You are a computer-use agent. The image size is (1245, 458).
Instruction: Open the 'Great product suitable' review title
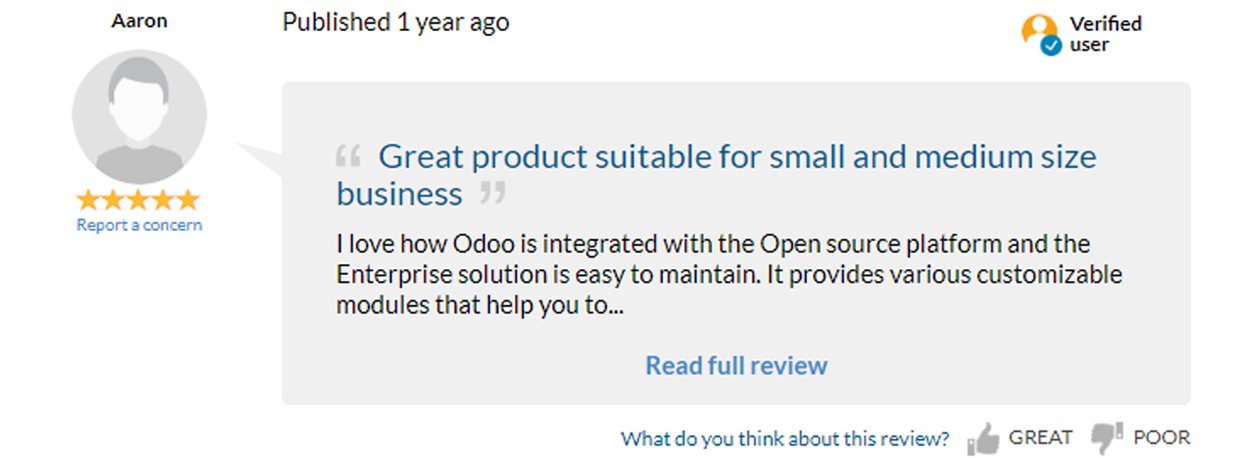click(x=717, y=175)
